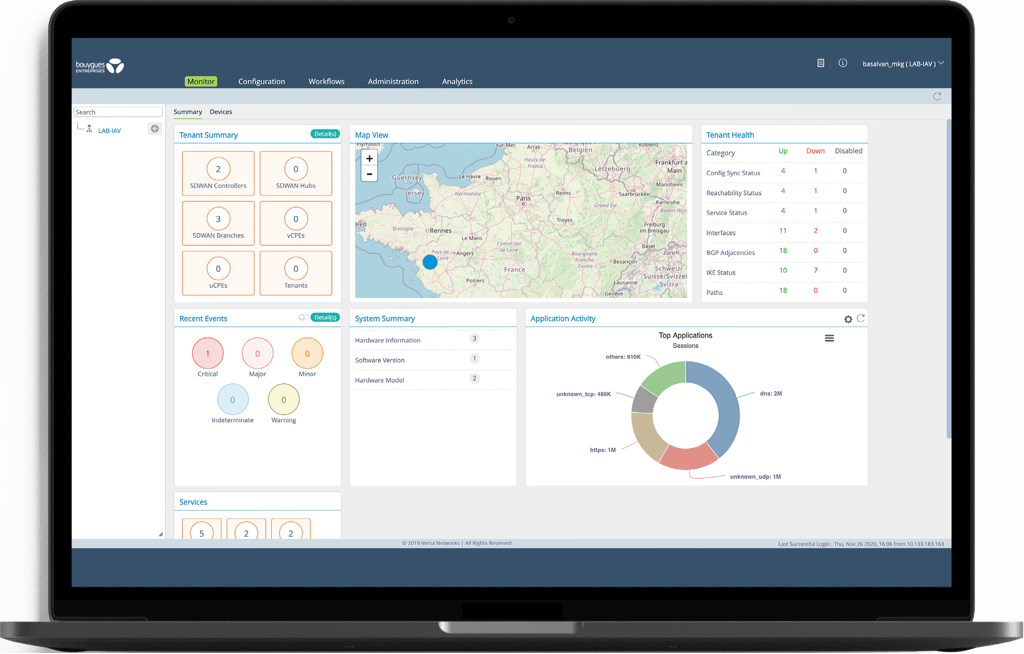The image size is (1024, 654).
Task: Click the Bouygues Entreprises logo
Action: click(x=100, y=66)
